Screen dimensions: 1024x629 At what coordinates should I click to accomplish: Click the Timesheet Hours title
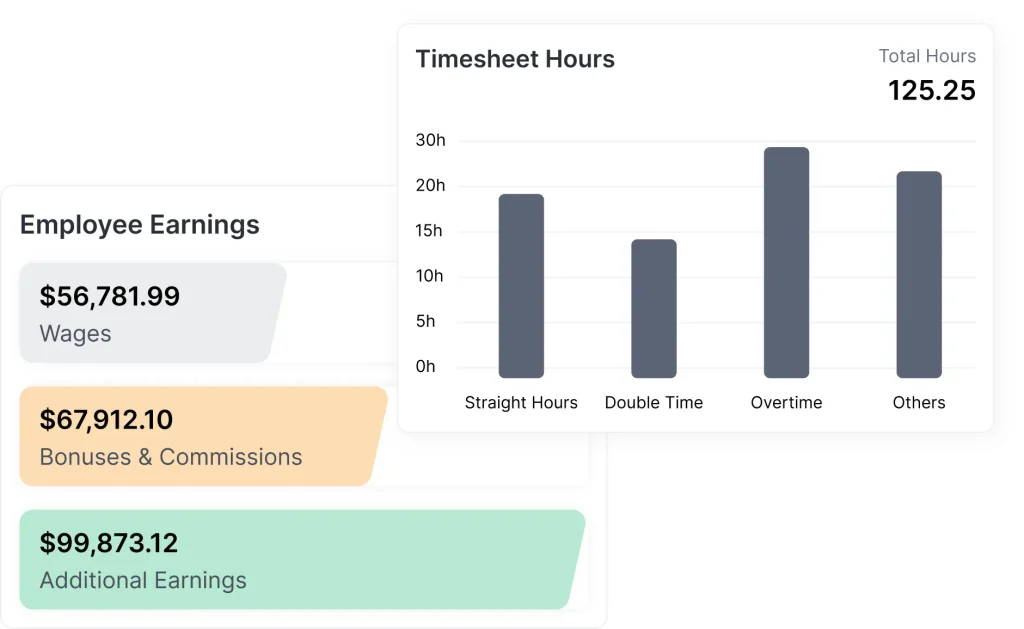(x=515, y=59)
